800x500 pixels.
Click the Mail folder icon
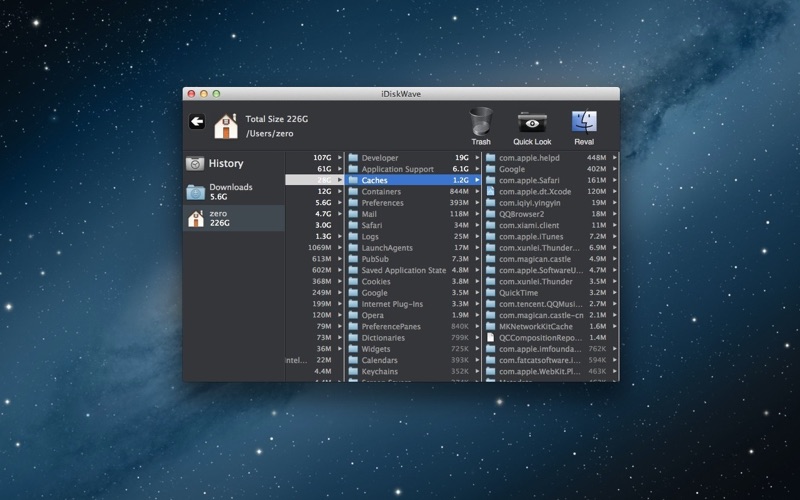[353, 214]
